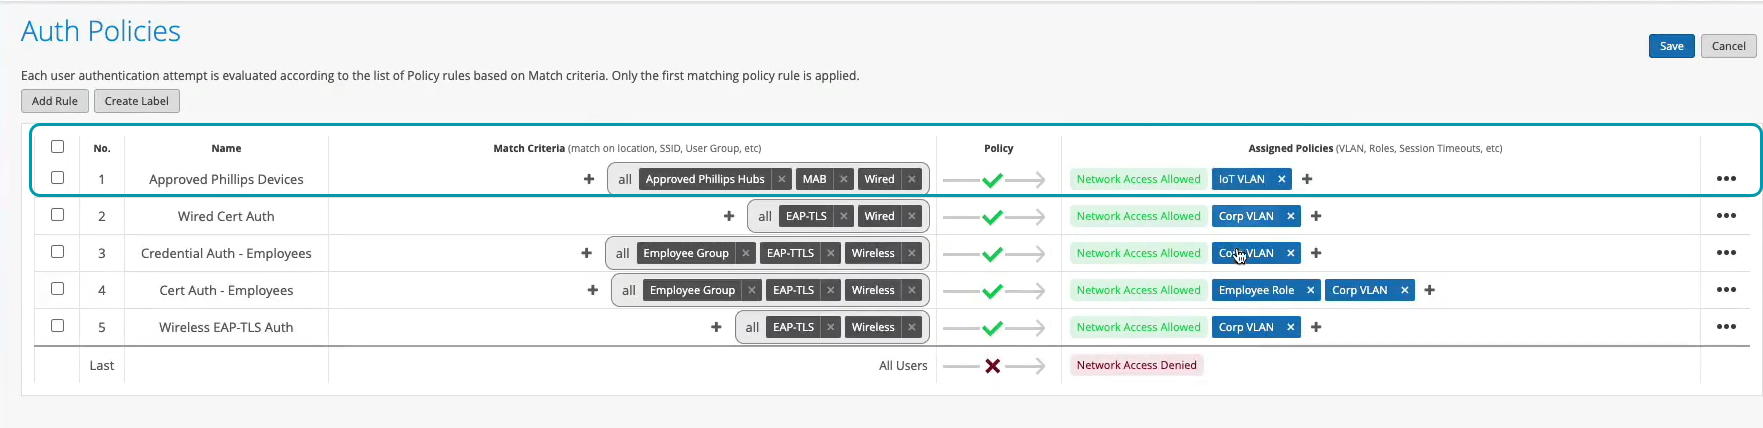Viewport: 1763px width, 428px height.
Task: Toggle policy action checkmark for rule 2
Action: (992, 217)
